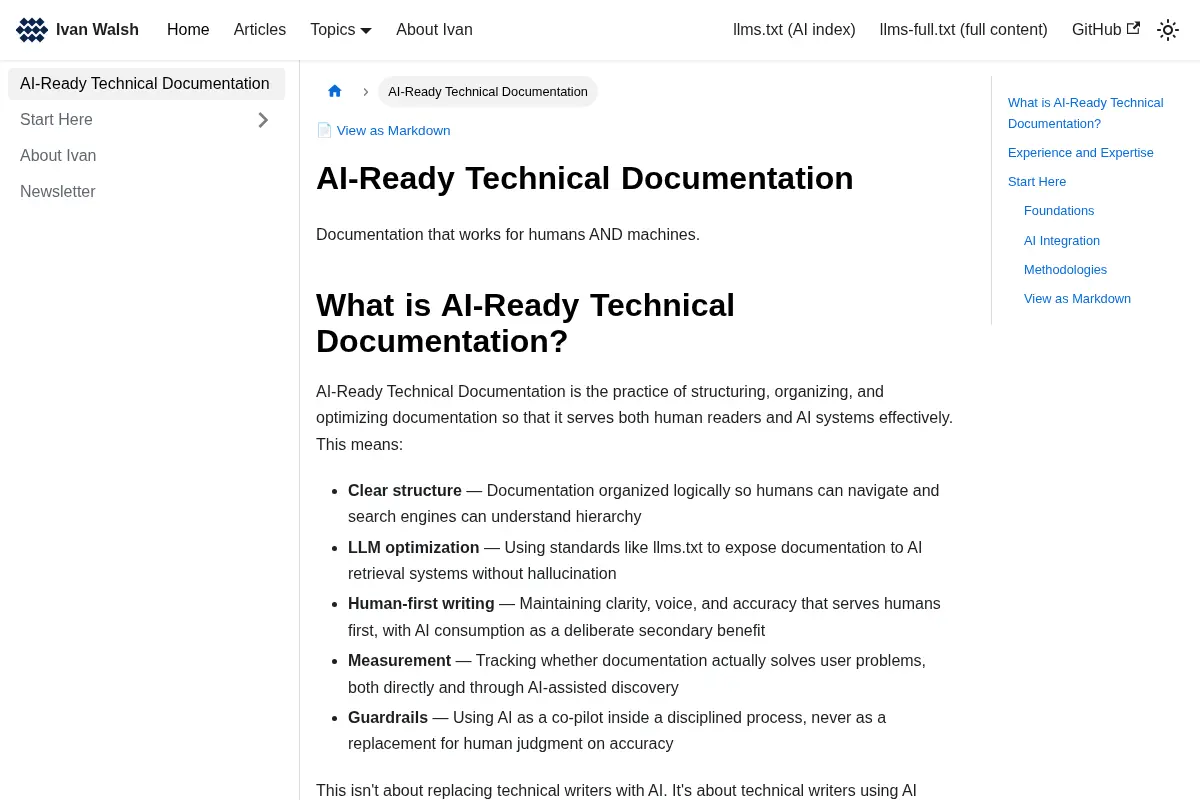Click the main AI-Ready Technical Documentation heading
The width and height of the screenshot is (1200, 800).
tap(585, 178)
